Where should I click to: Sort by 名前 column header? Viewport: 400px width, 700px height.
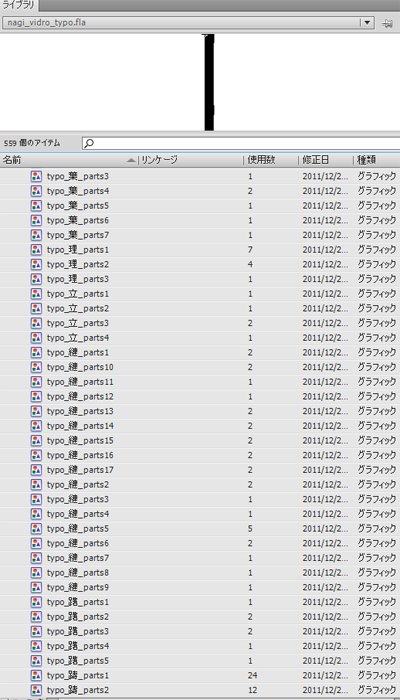(12, 160)
